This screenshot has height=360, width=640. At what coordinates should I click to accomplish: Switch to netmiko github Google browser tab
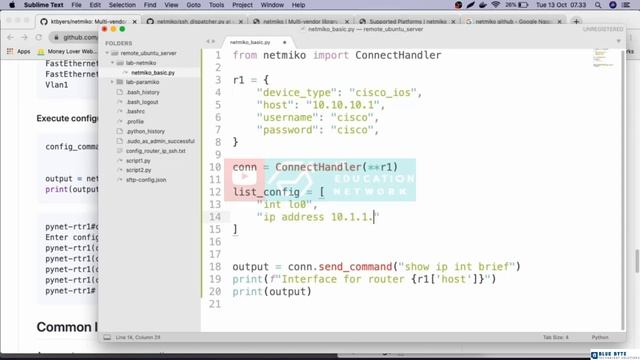click(x=513, y=21)
